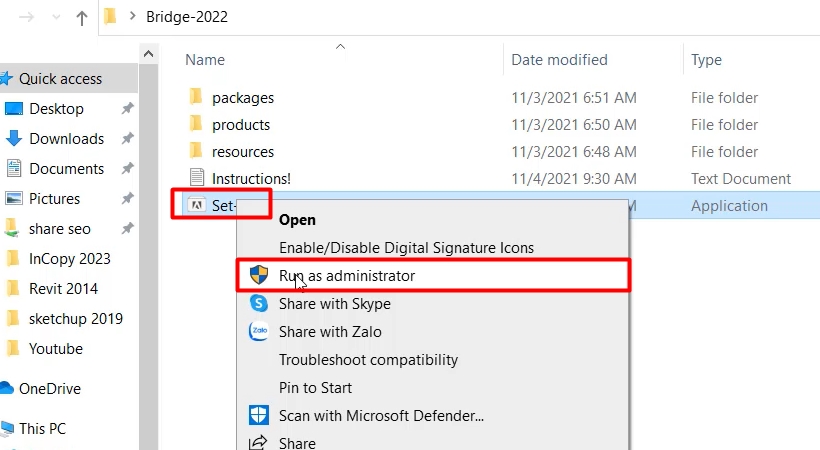Expand the breadcrumb chevron before Bridge-2022
This screenshot has width=820, height=450.
tap(131, 17)
